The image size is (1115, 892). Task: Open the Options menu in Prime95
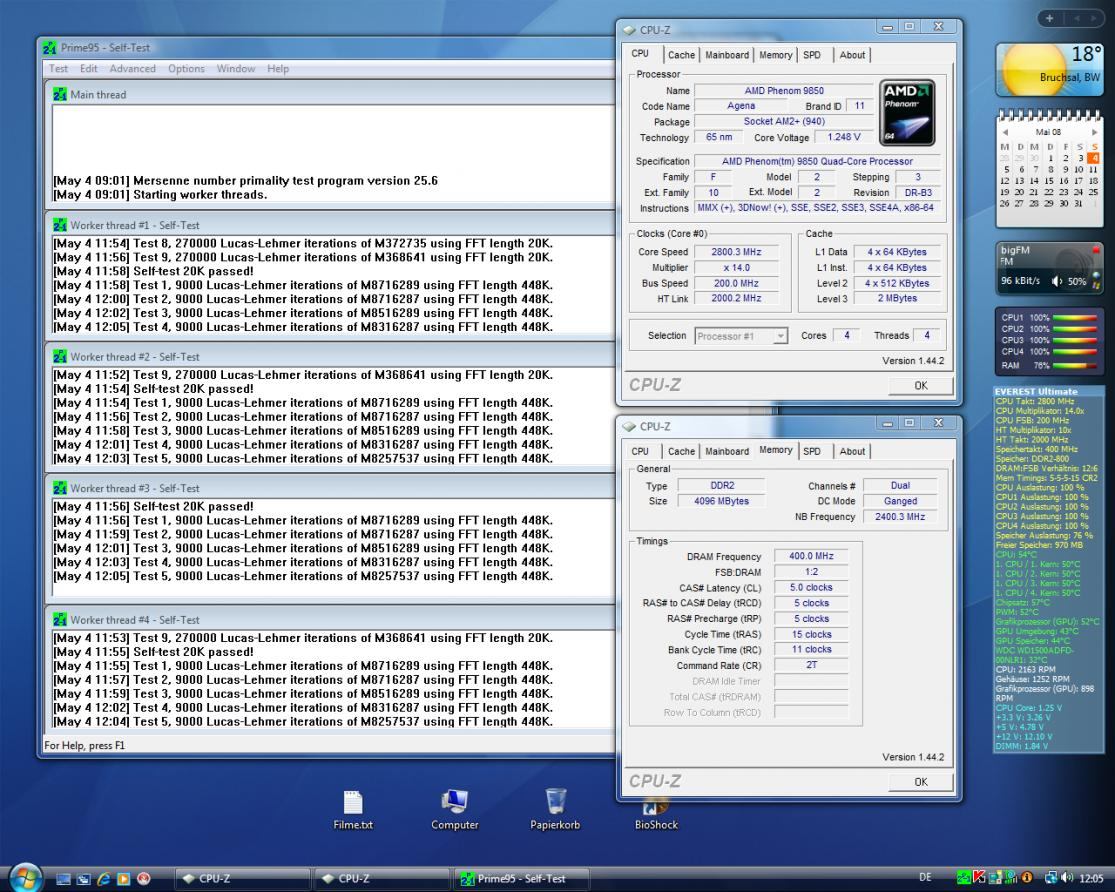pos(186,68)
